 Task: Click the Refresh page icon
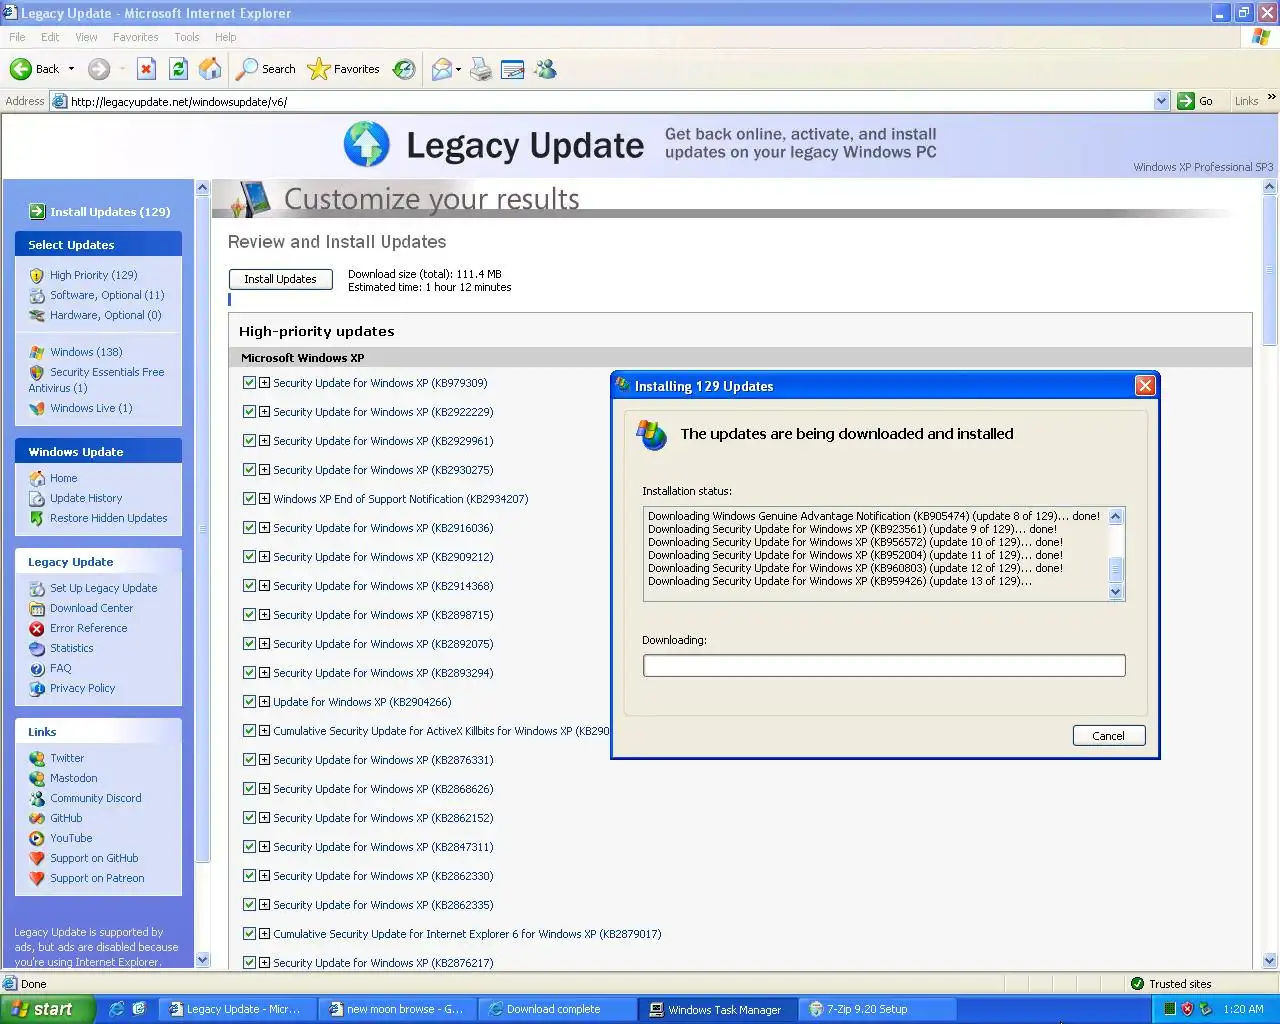tap(178, 69)
